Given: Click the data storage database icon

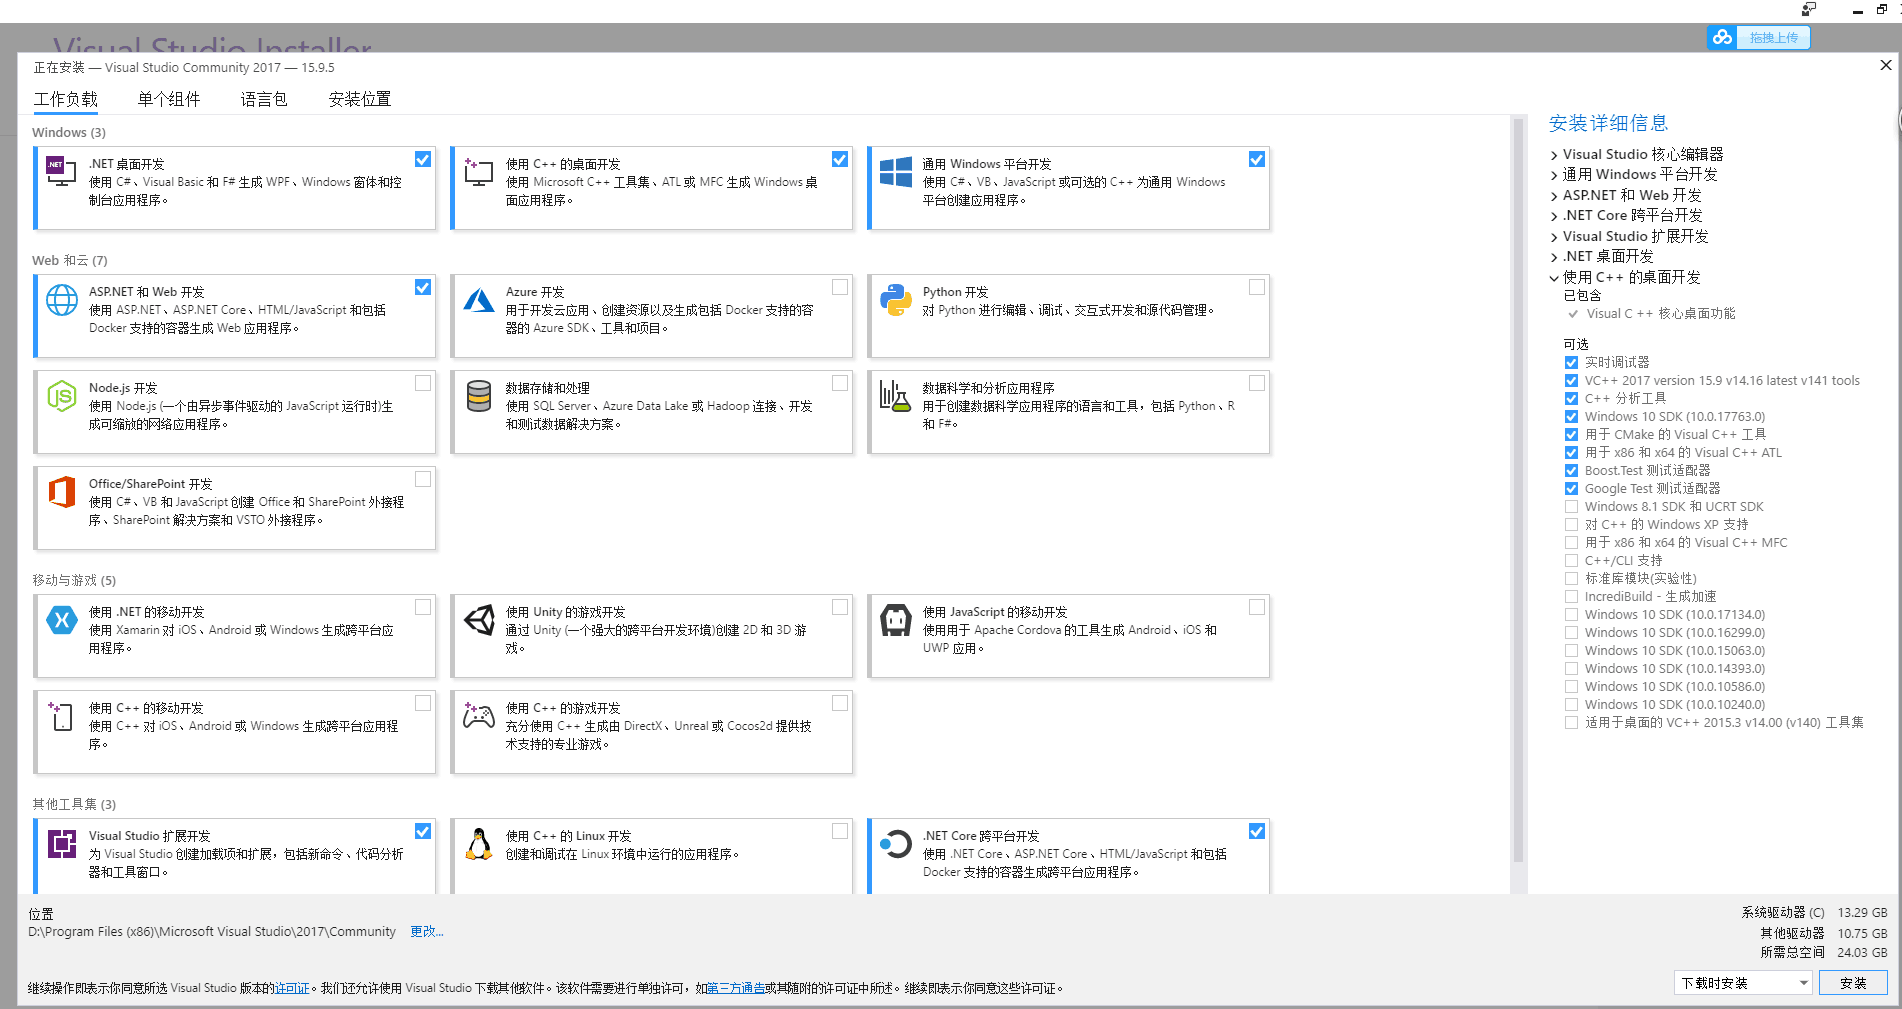Looking at the screenshot, I should click(479, 396).
